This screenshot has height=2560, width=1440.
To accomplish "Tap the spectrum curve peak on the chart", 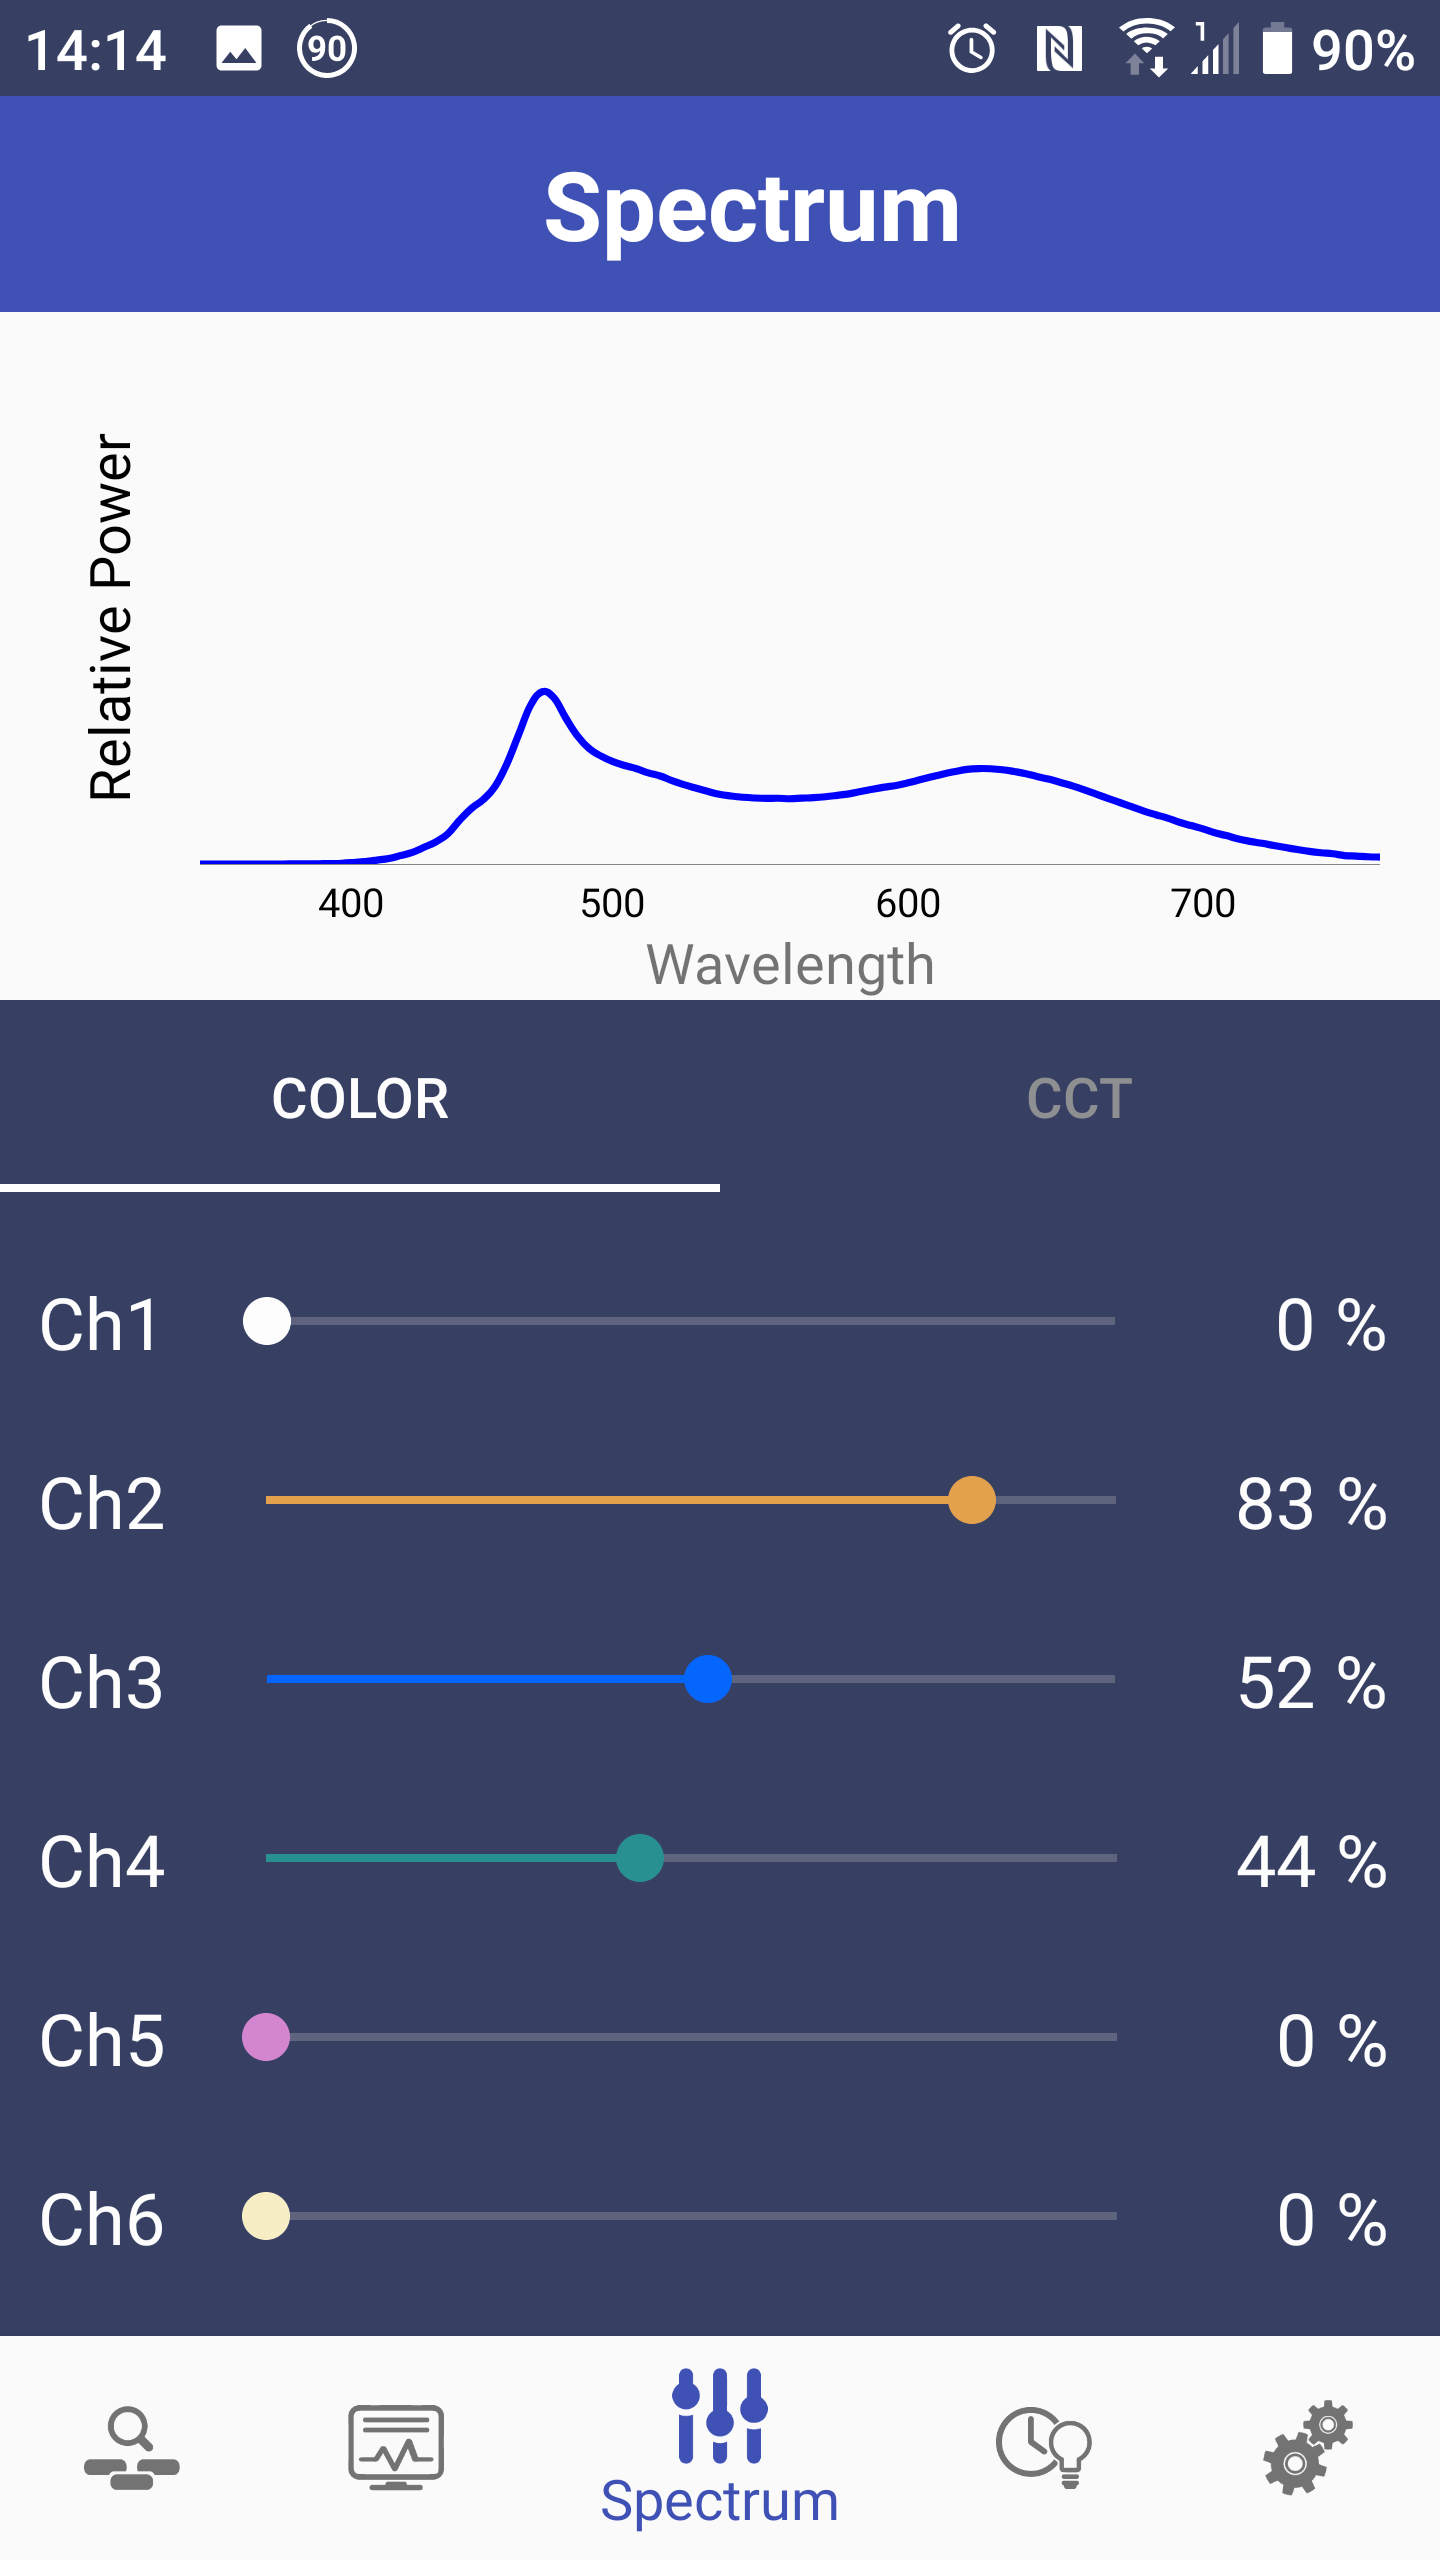I will point(544,692).
